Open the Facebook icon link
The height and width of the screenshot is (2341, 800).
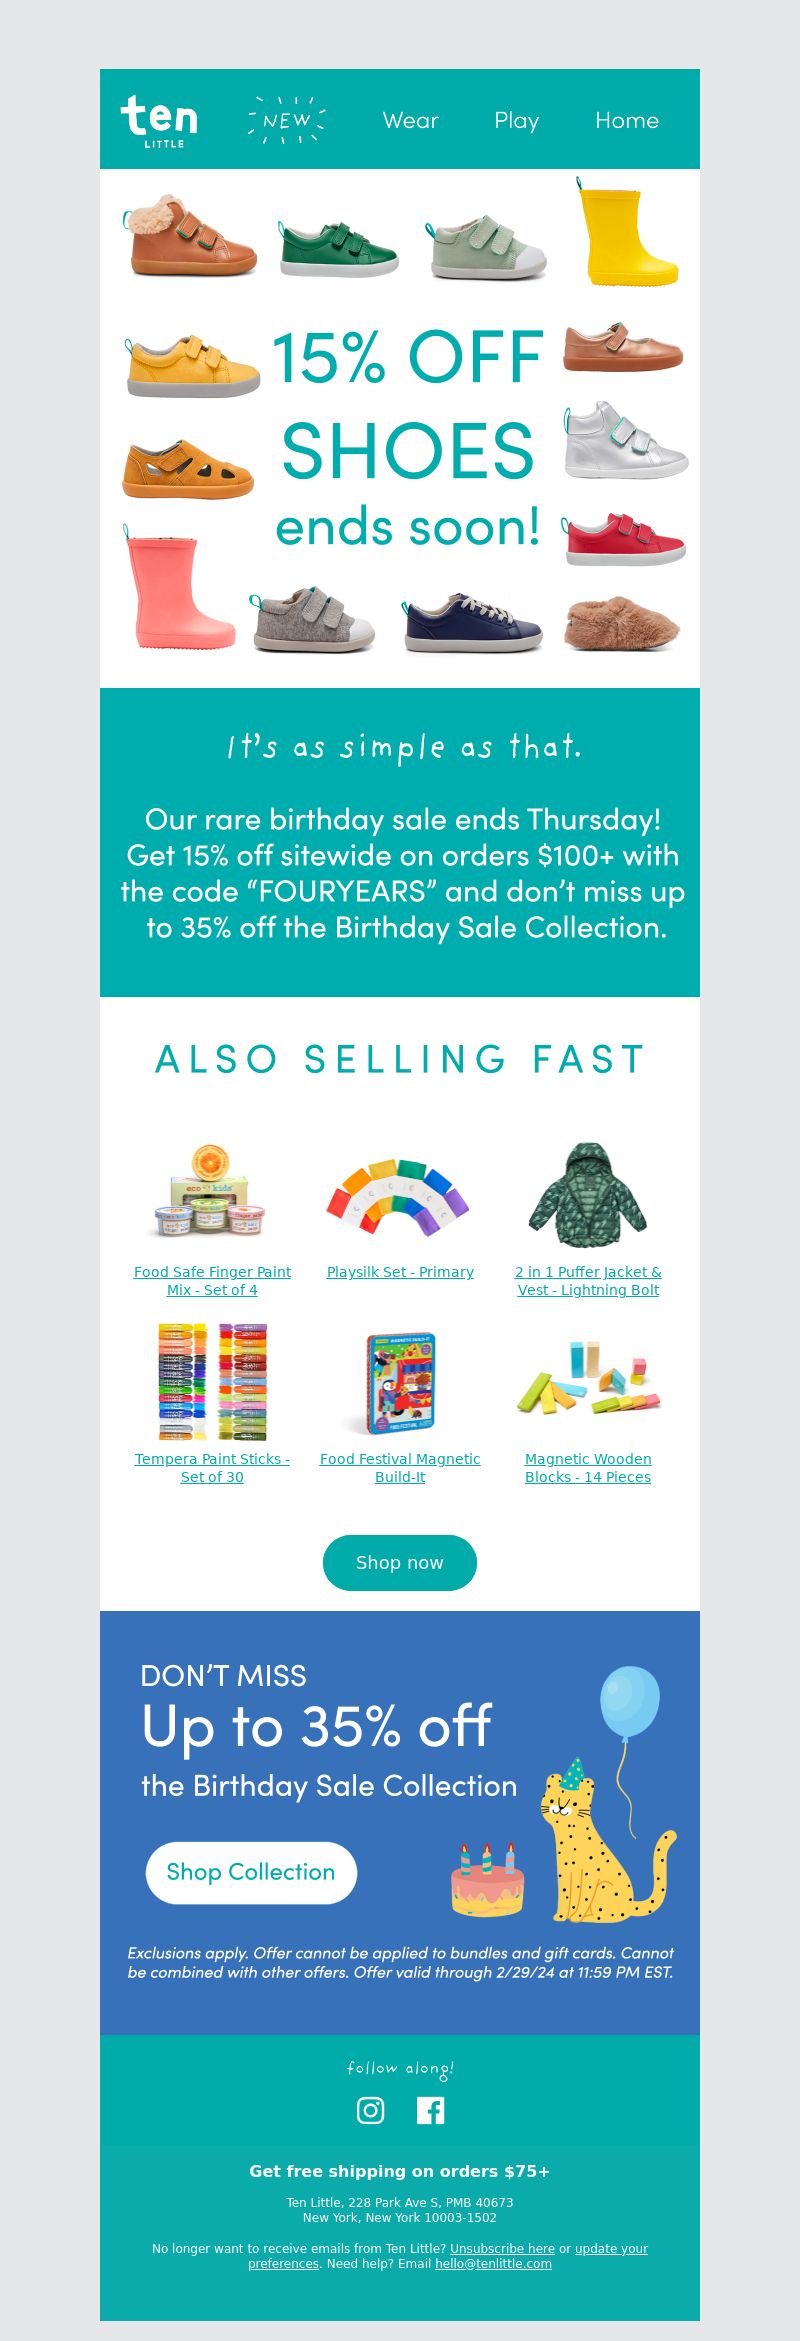click(430, 2110)
